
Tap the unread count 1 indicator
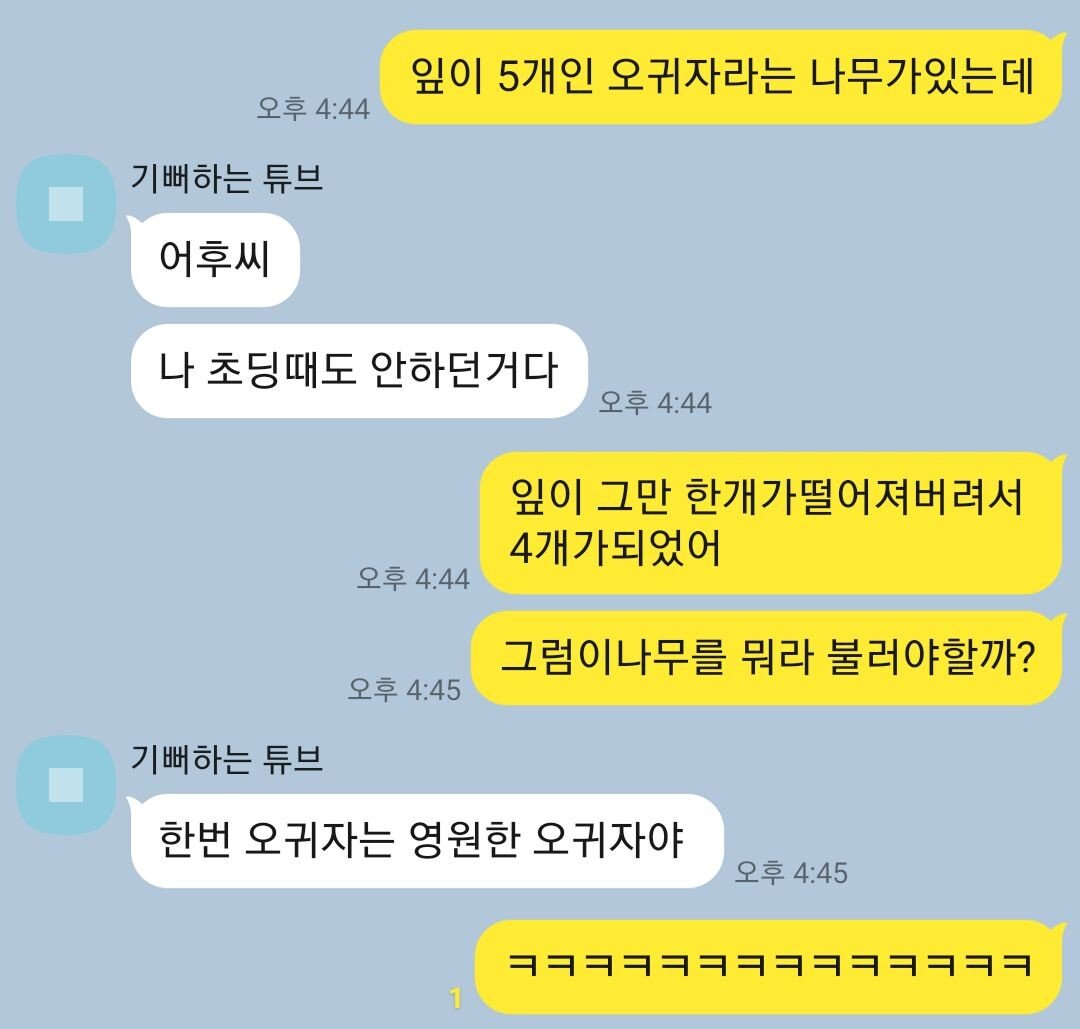coord(455,998)
